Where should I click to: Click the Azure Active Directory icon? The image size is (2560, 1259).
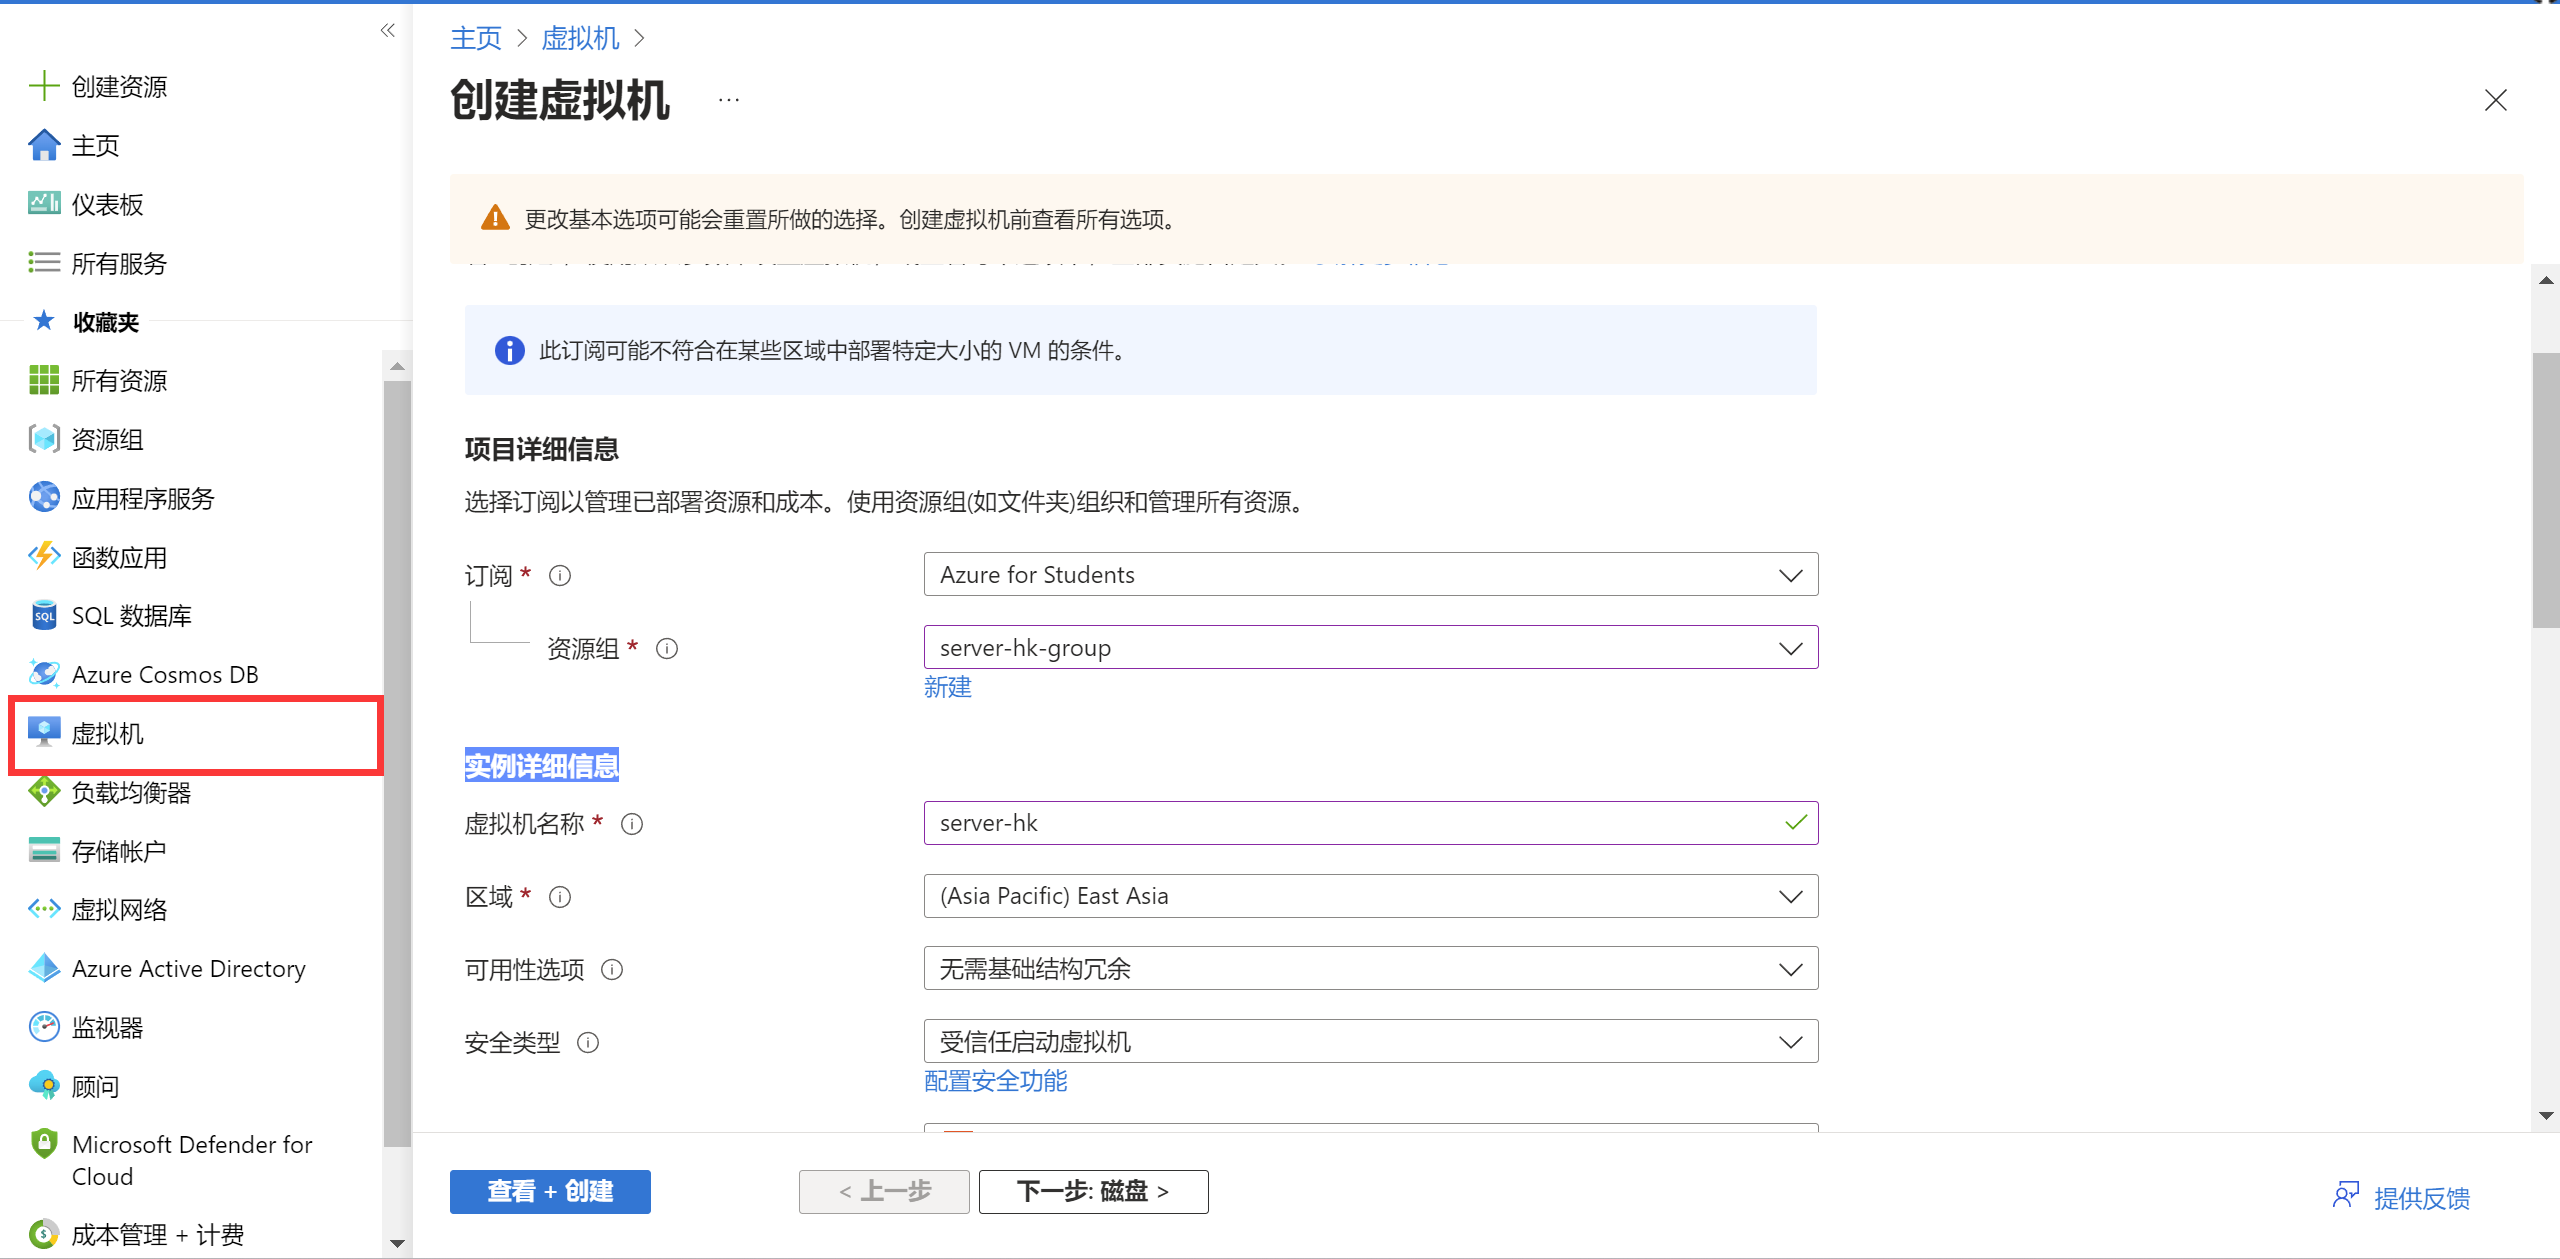tap(43, 969)
